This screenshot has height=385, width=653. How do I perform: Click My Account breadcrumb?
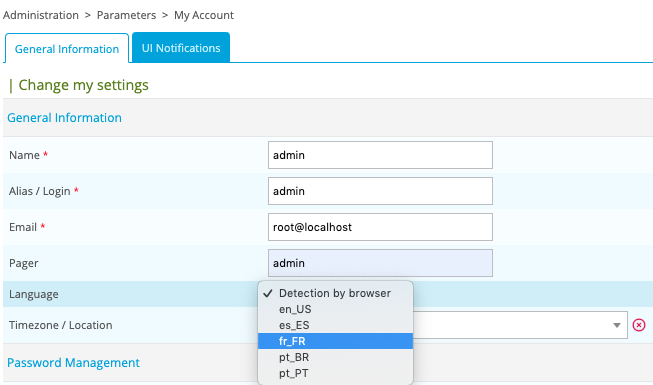point(204,15)
